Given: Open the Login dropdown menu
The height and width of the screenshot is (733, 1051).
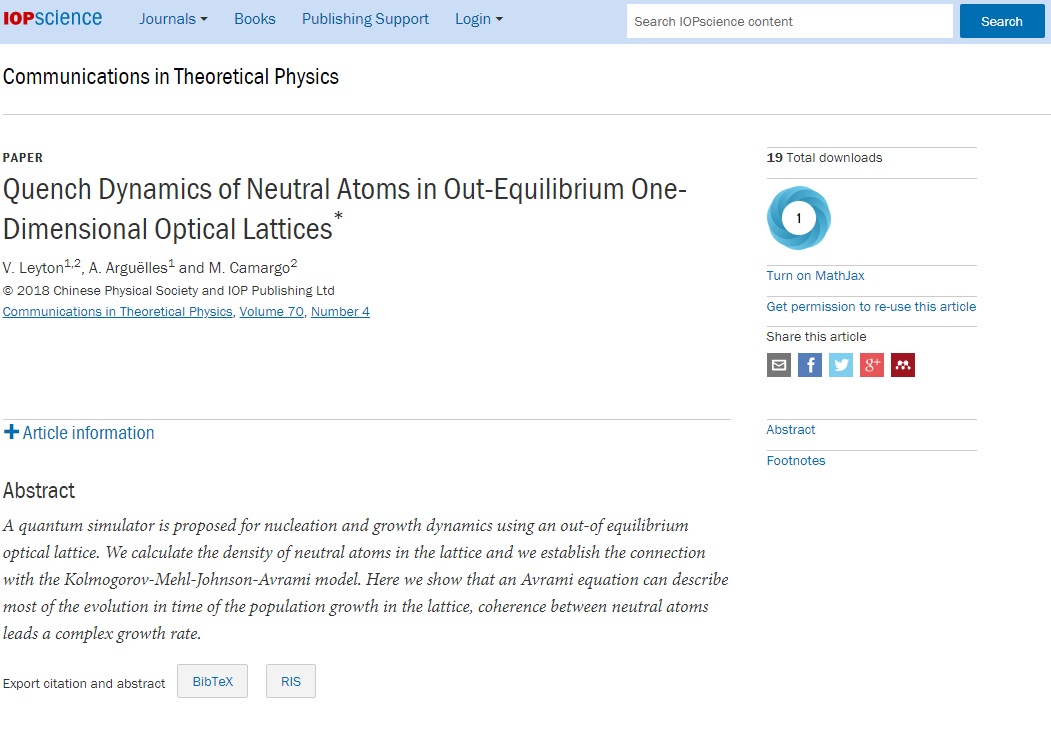Looking at the screenshot, I should click(478, 19).
